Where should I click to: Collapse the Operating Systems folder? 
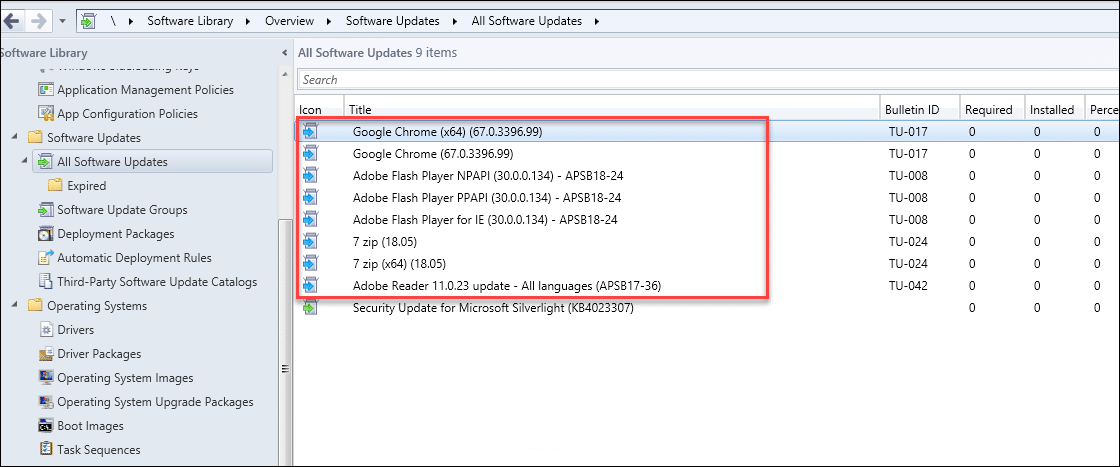[15, 305]
